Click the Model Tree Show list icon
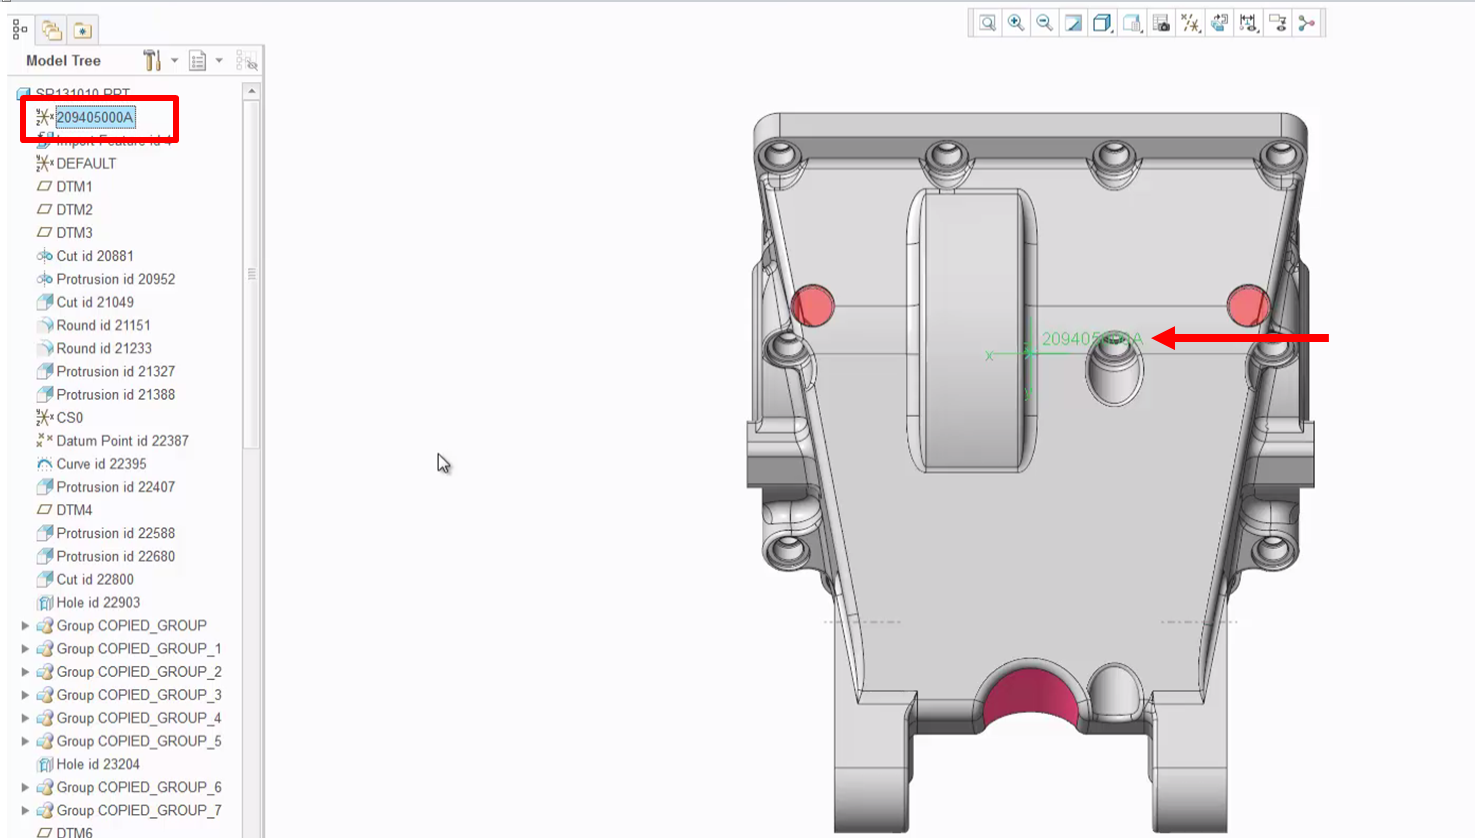This screenshot has height=838, width=1475. pyautogui.click(x=197, y=61)
